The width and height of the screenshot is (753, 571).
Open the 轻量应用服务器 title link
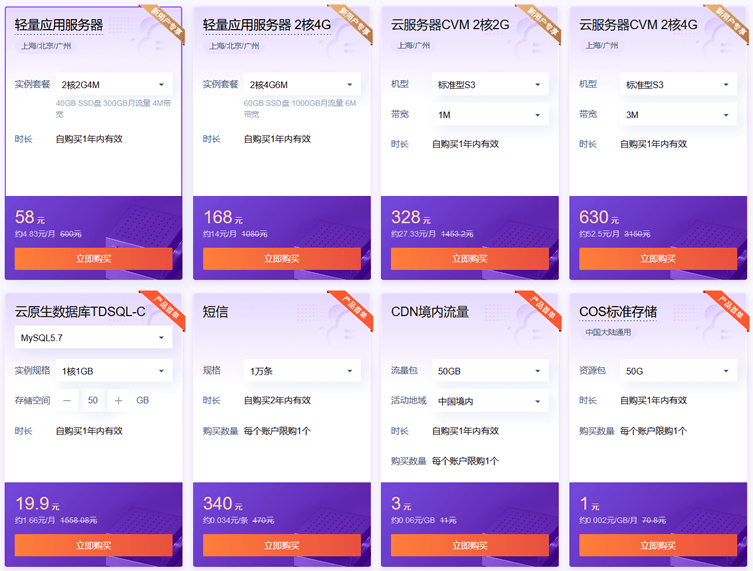click(59, 25)
